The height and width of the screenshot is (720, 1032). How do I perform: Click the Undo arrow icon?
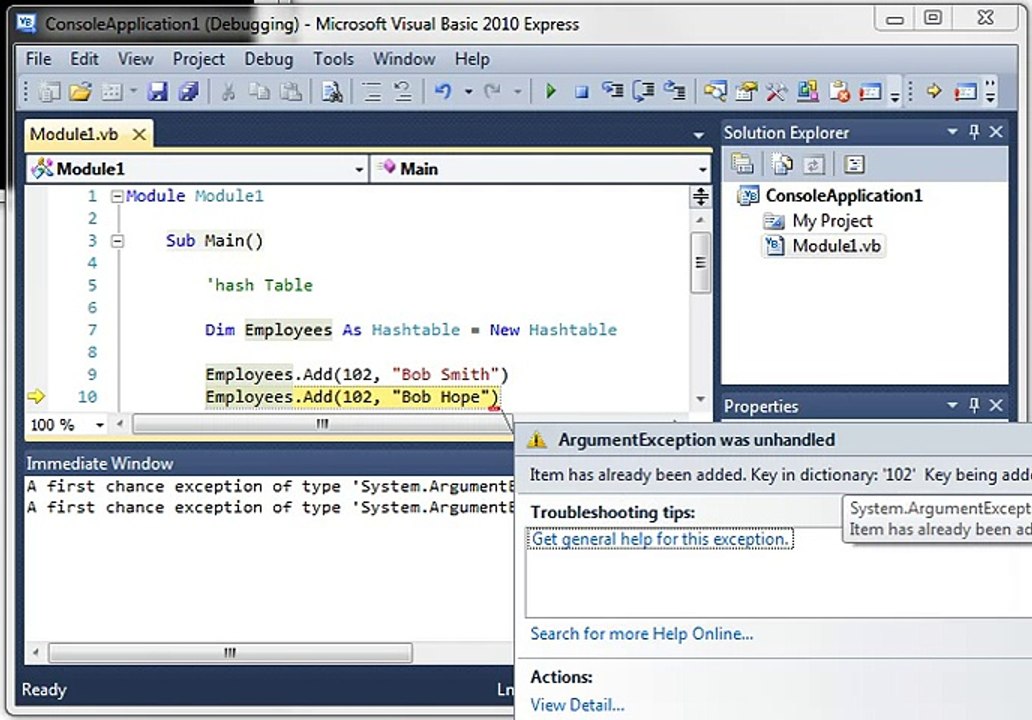[x=443, y=91]
